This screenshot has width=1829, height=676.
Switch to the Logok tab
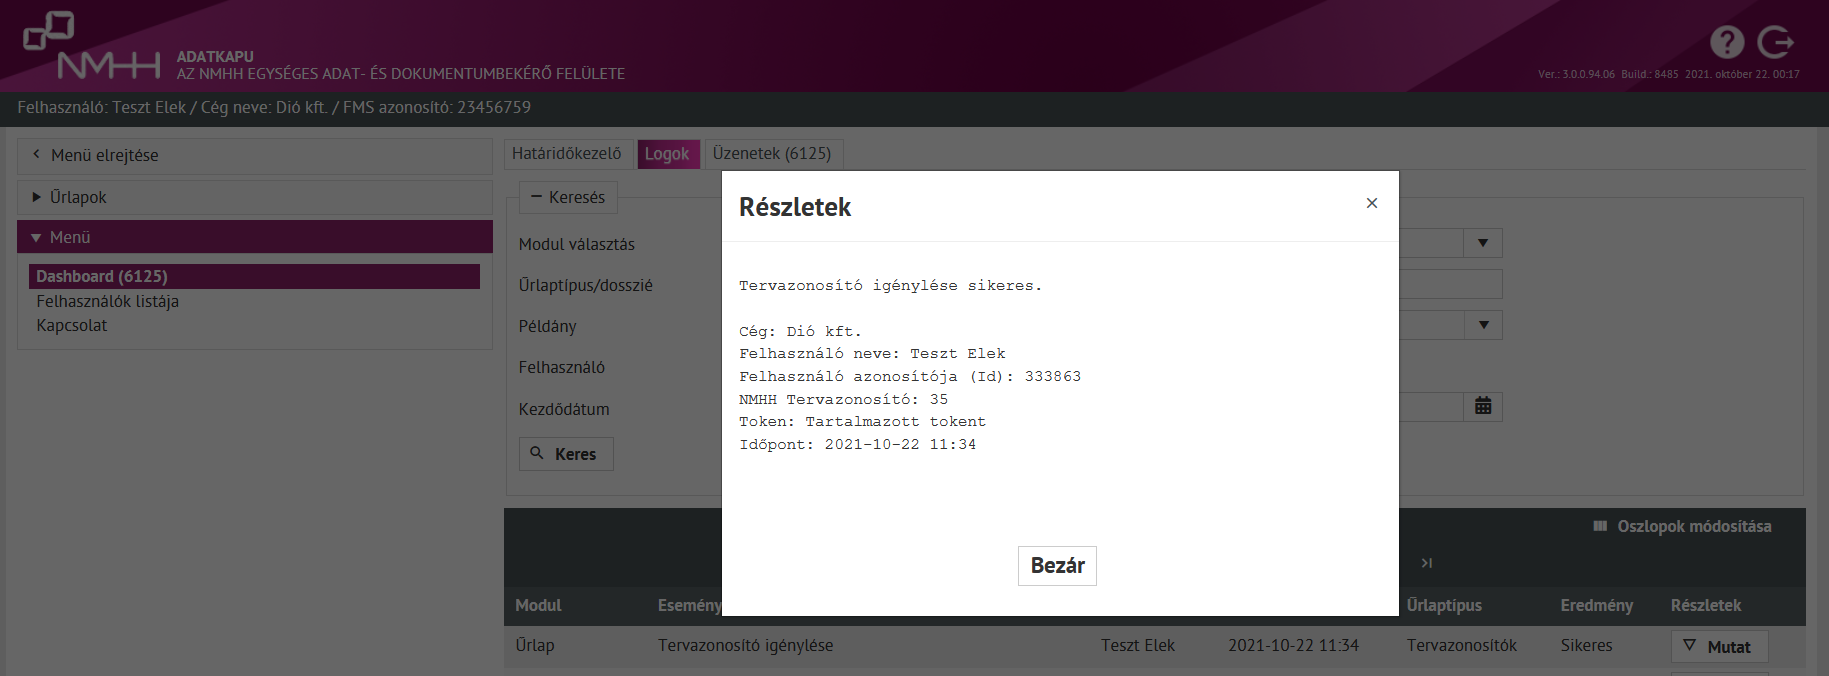[668, 153]
